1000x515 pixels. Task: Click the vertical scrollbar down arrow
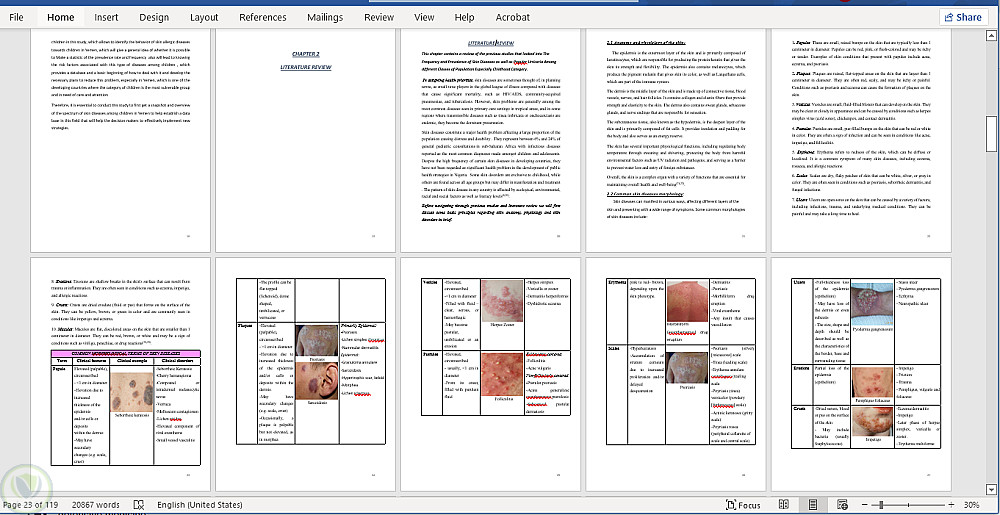click(x=990, y=490)
